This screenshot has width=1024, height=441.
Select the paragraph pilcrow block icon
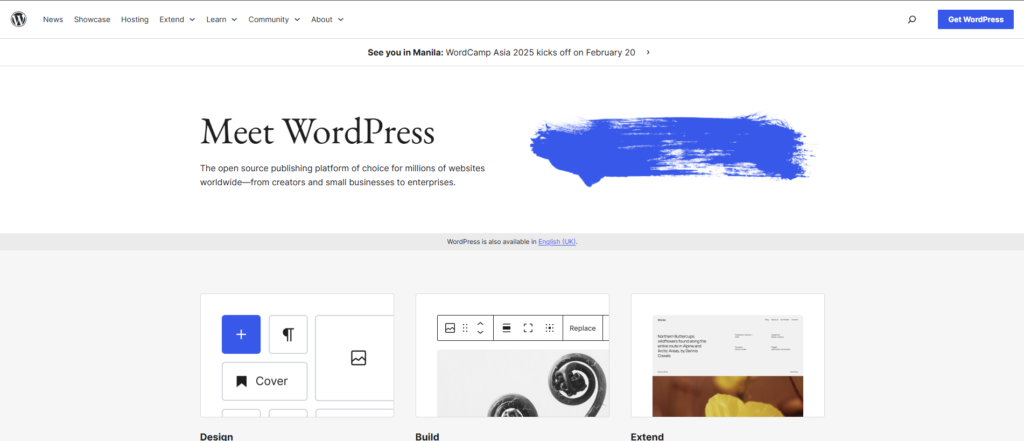[x=288, y=334]
